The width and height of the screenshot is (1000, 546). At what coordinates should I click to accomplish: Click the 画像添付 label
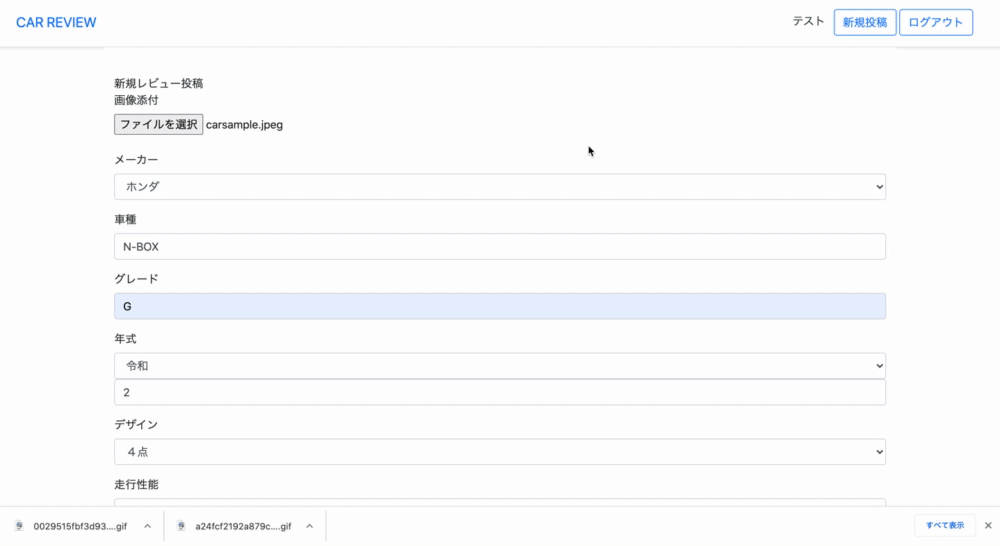[x=136, y=100]
